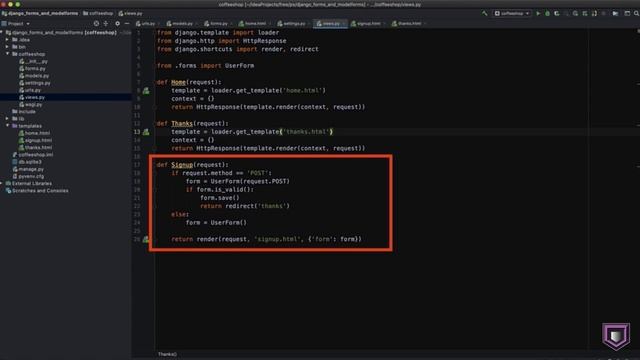Switch to the models.py editor tab

click(x=180, y=24)
